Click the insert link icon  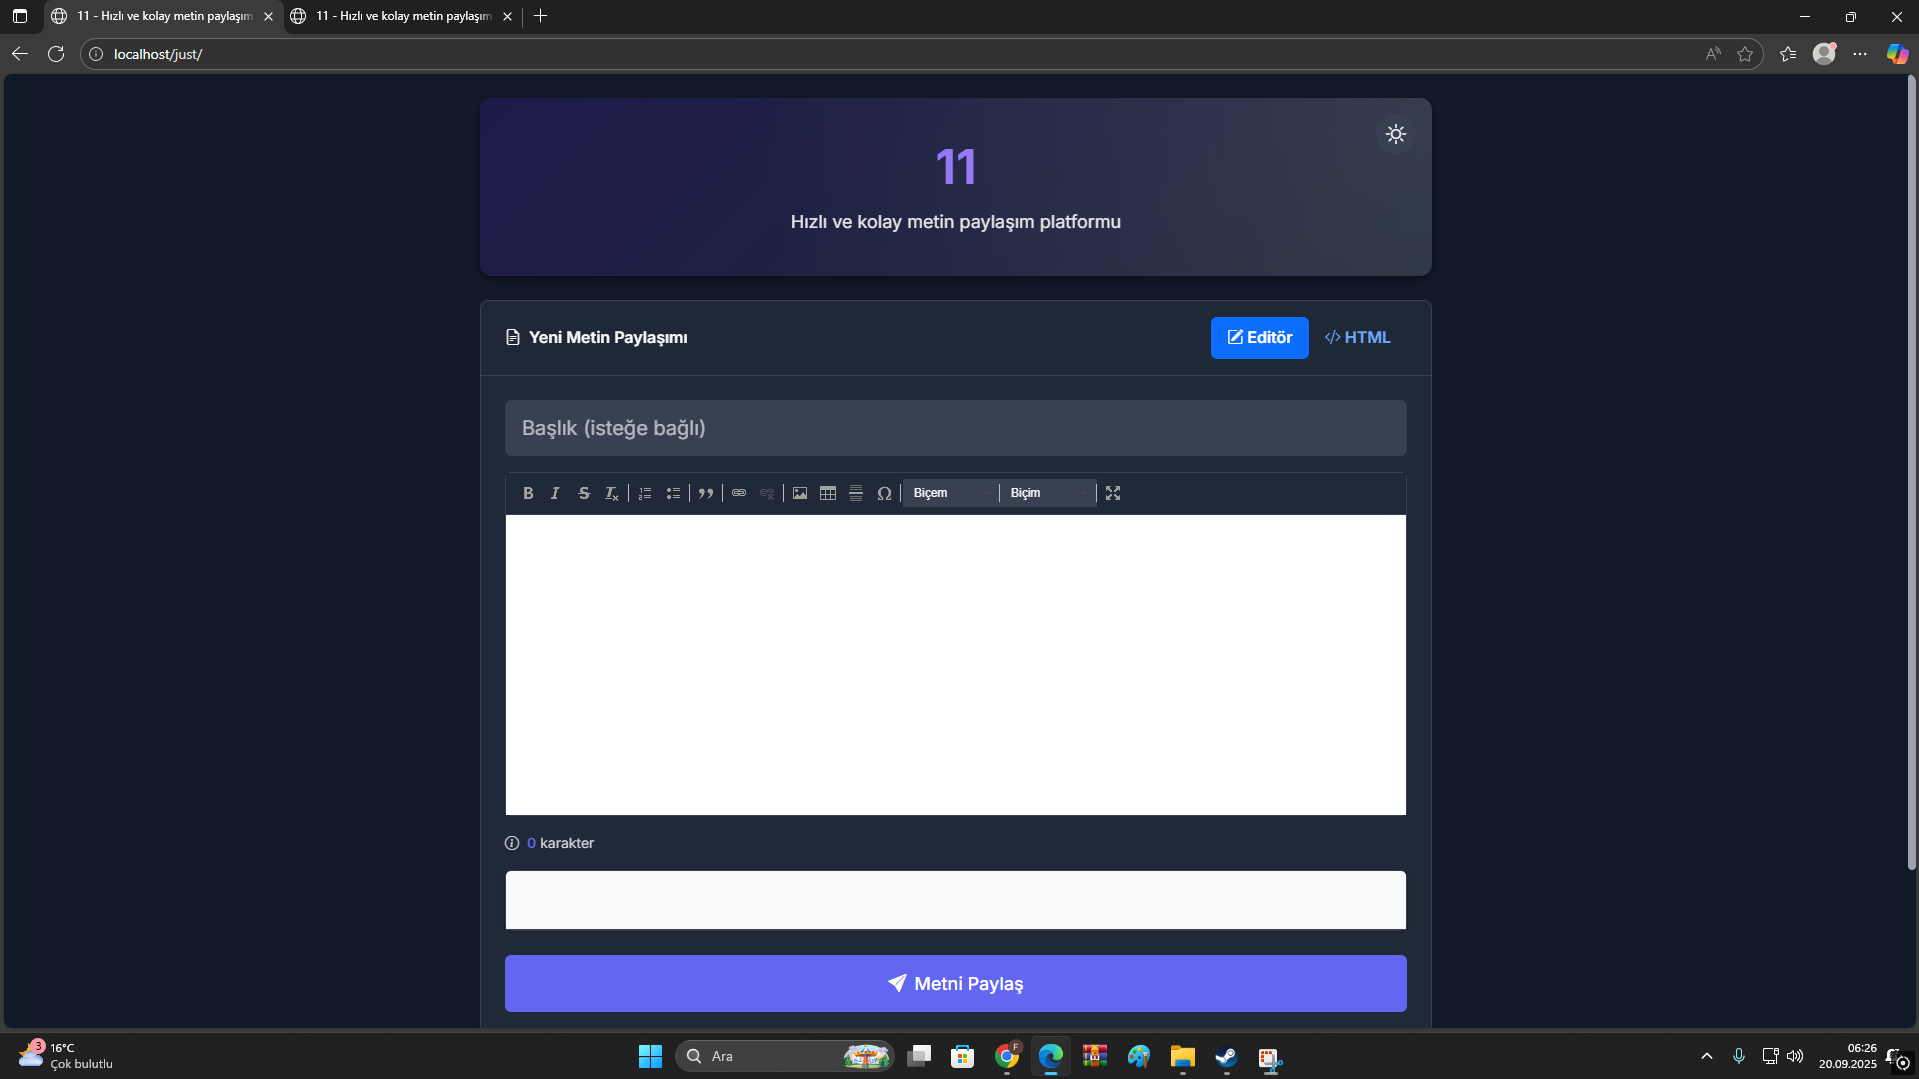click(739, 493)
